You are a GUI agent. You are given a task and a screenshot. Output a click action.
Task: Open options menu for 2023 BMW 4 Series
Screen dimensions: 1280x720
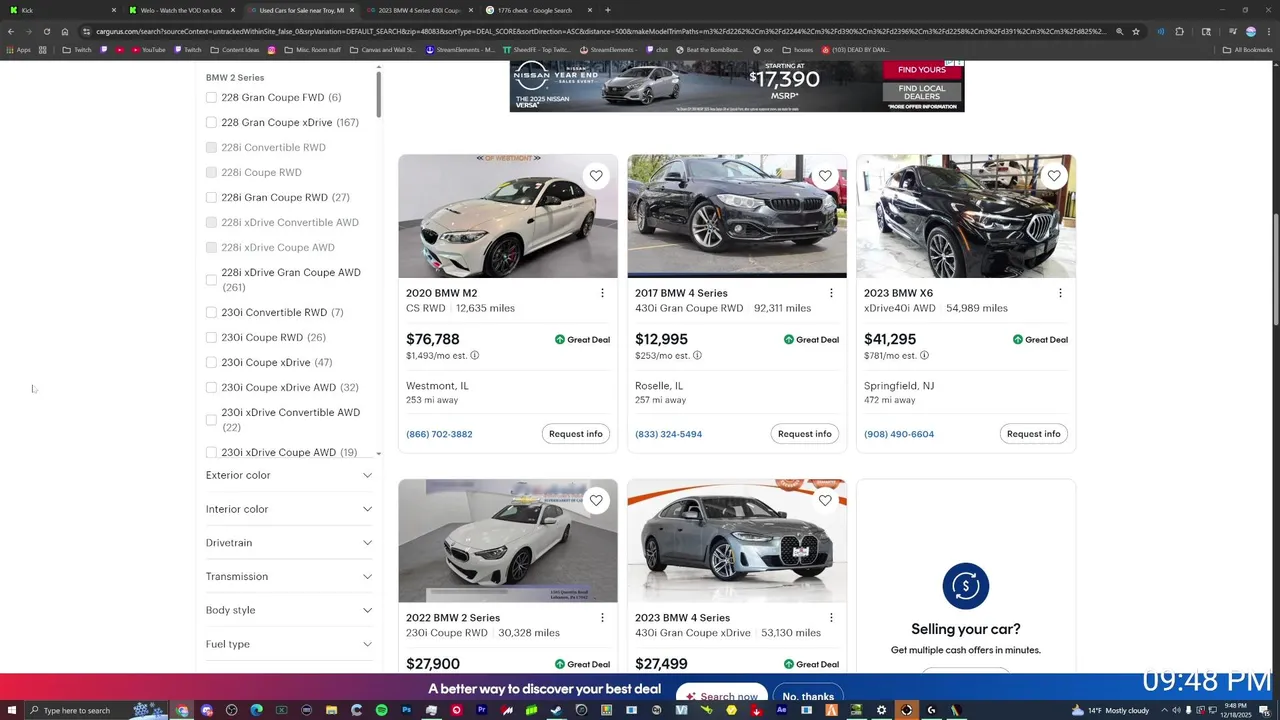point(831,618)
